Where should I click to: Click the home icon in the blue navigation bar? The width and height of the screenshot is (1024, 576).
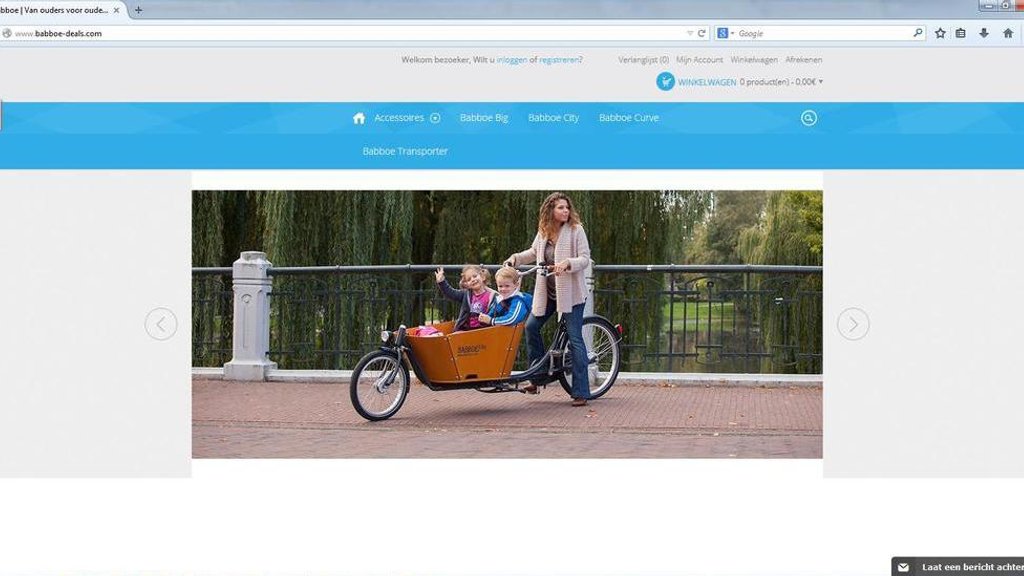359,118
